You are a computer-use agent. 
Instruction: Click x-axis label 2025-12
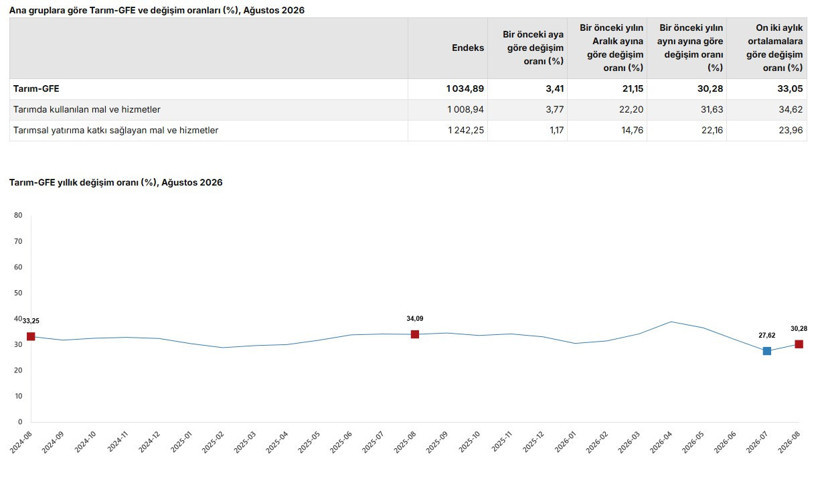click(533, 443)
